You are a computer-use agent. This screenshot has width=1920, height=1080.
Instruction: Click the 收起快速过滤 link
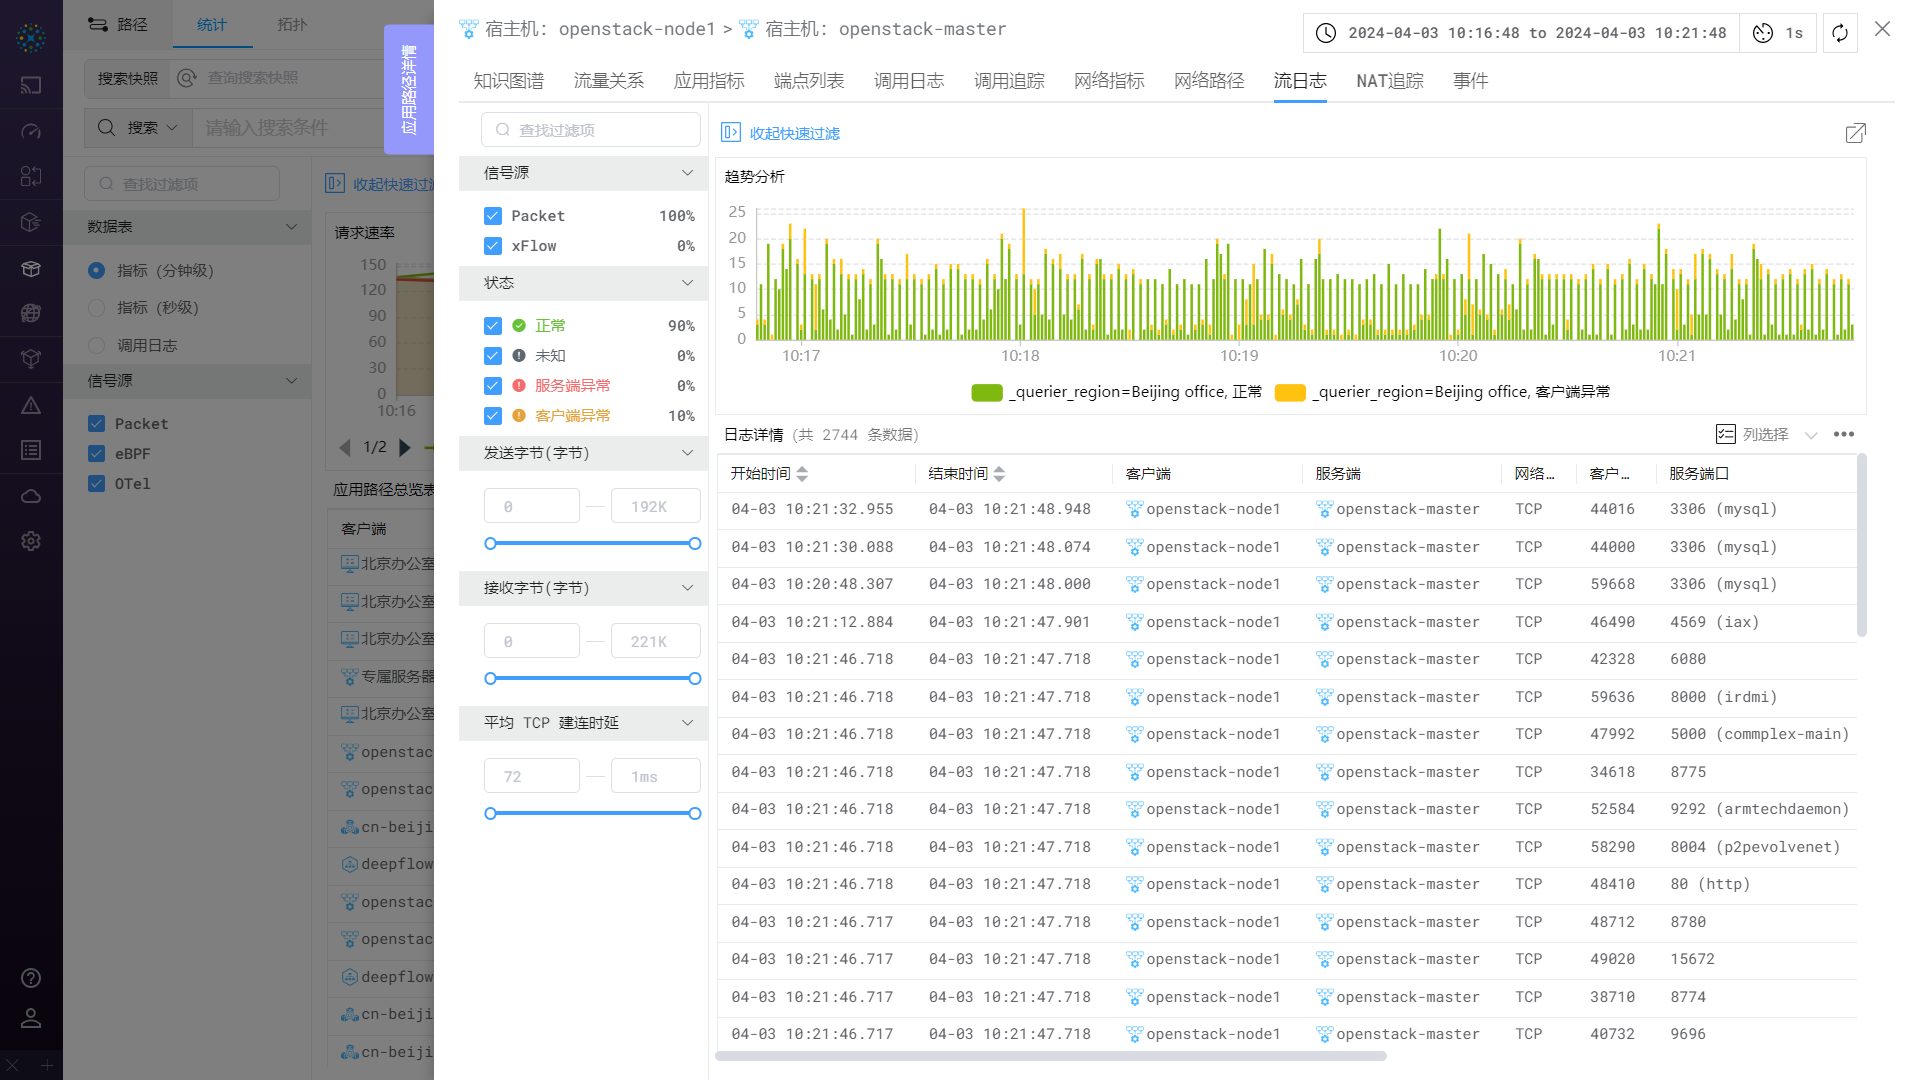click(794, 133)
